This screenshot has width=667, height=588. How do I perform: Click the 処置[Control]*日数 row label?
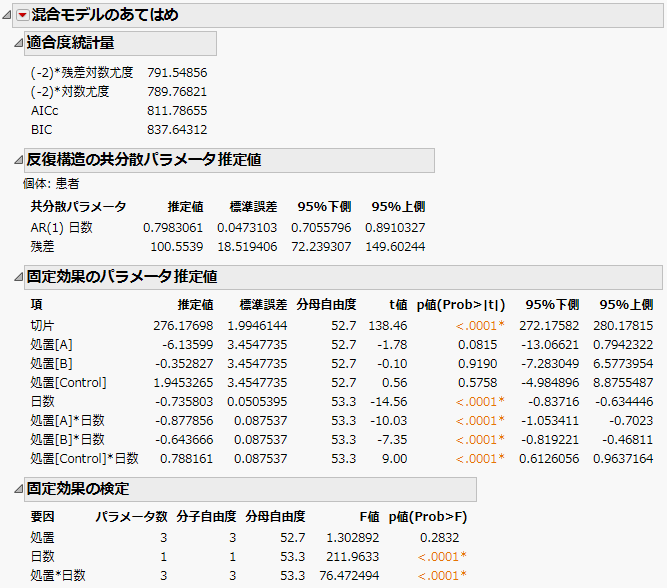pyautogui.click(x=84, y=459)
